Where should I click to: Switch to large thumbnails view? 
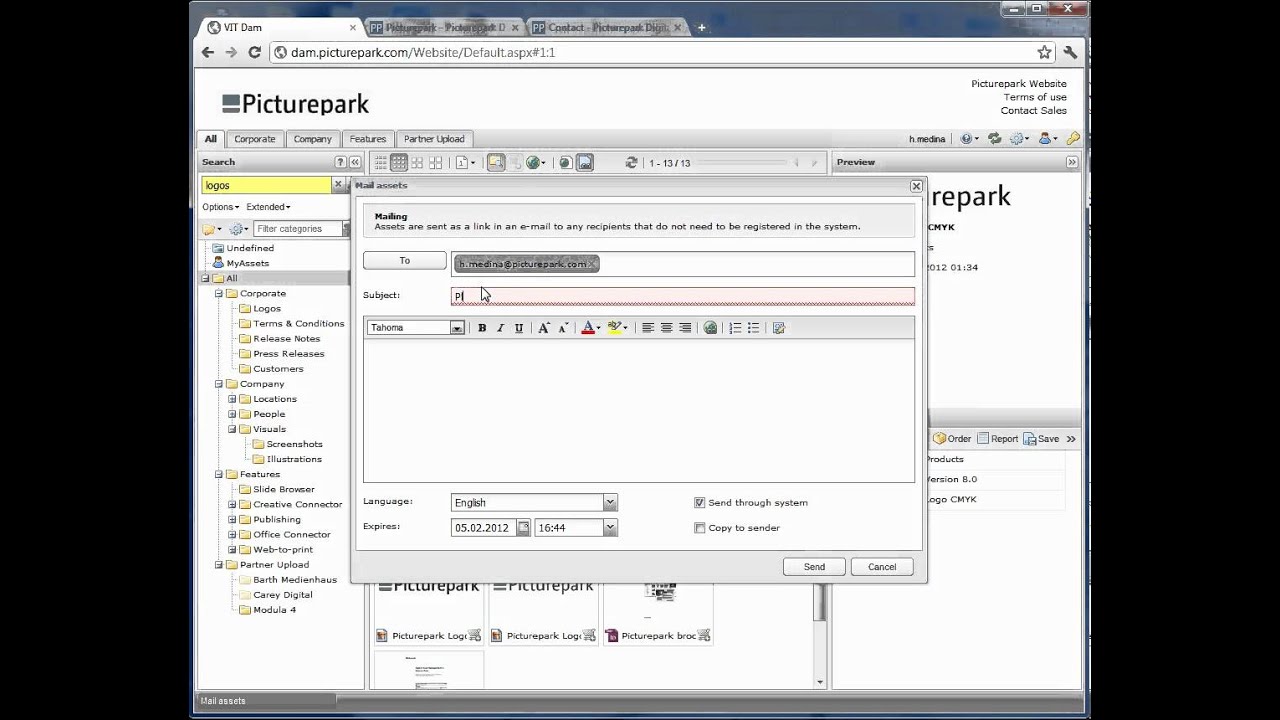tap(436, 163)
